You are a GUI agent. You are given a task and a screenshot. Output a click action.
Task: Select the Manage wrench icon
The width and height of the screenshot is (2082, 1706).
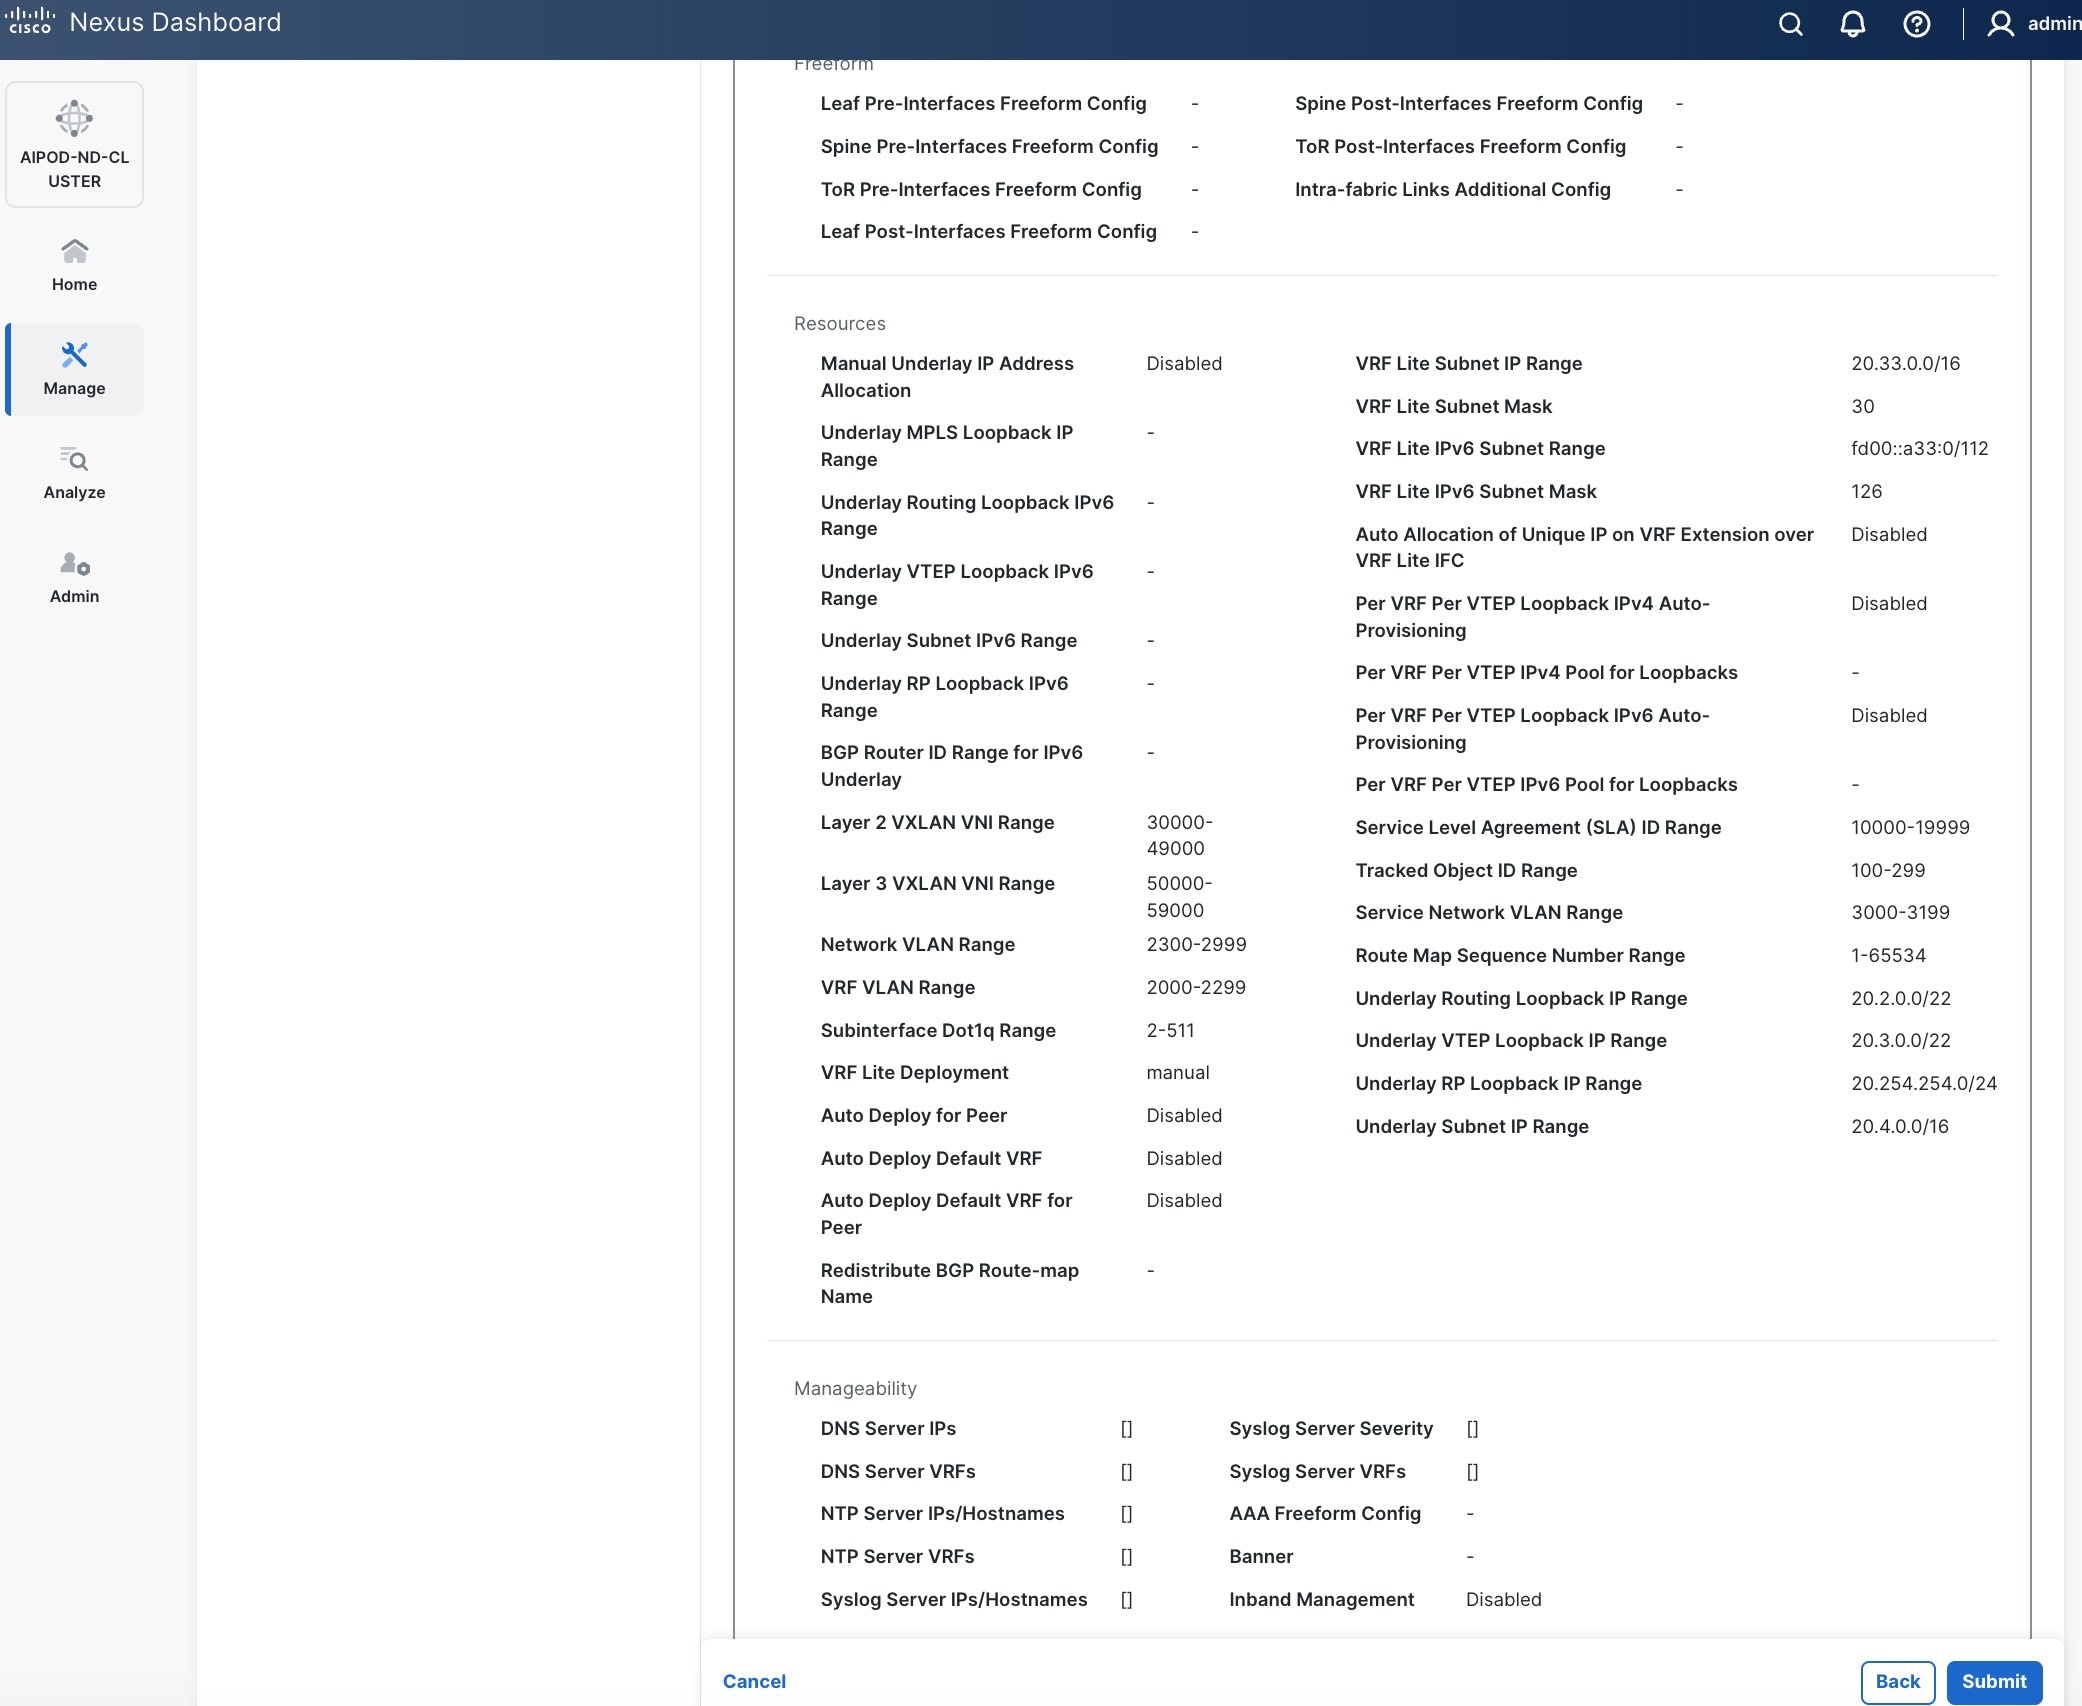(x=74, y=355)
